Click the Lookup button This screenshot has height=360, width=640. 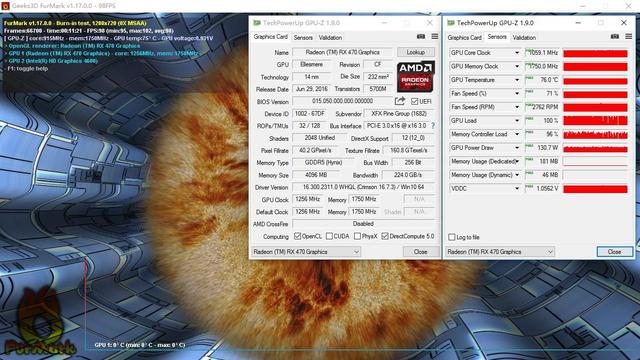click(x=416, y=52)
